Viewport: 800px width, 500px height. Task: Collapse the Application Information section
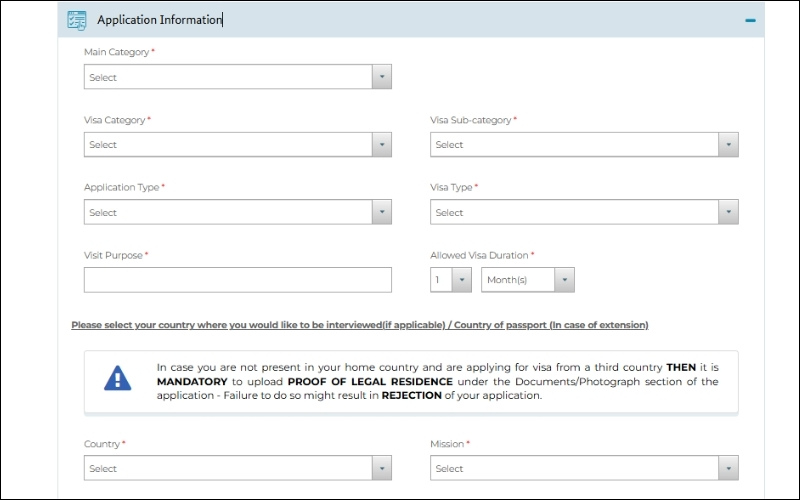tap(750, 20)
